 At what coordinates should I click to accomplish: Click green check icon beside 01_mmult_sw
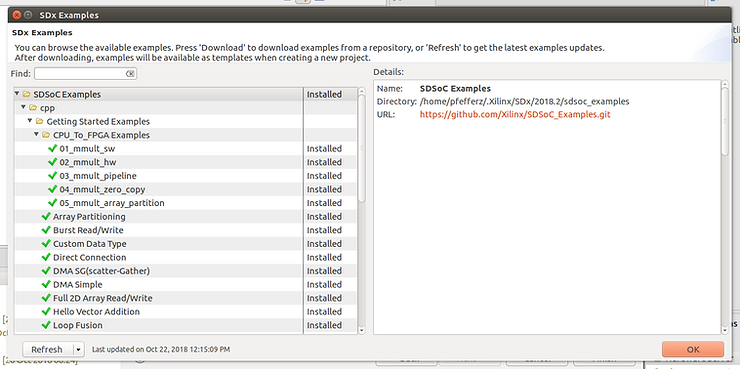(53, 149)
